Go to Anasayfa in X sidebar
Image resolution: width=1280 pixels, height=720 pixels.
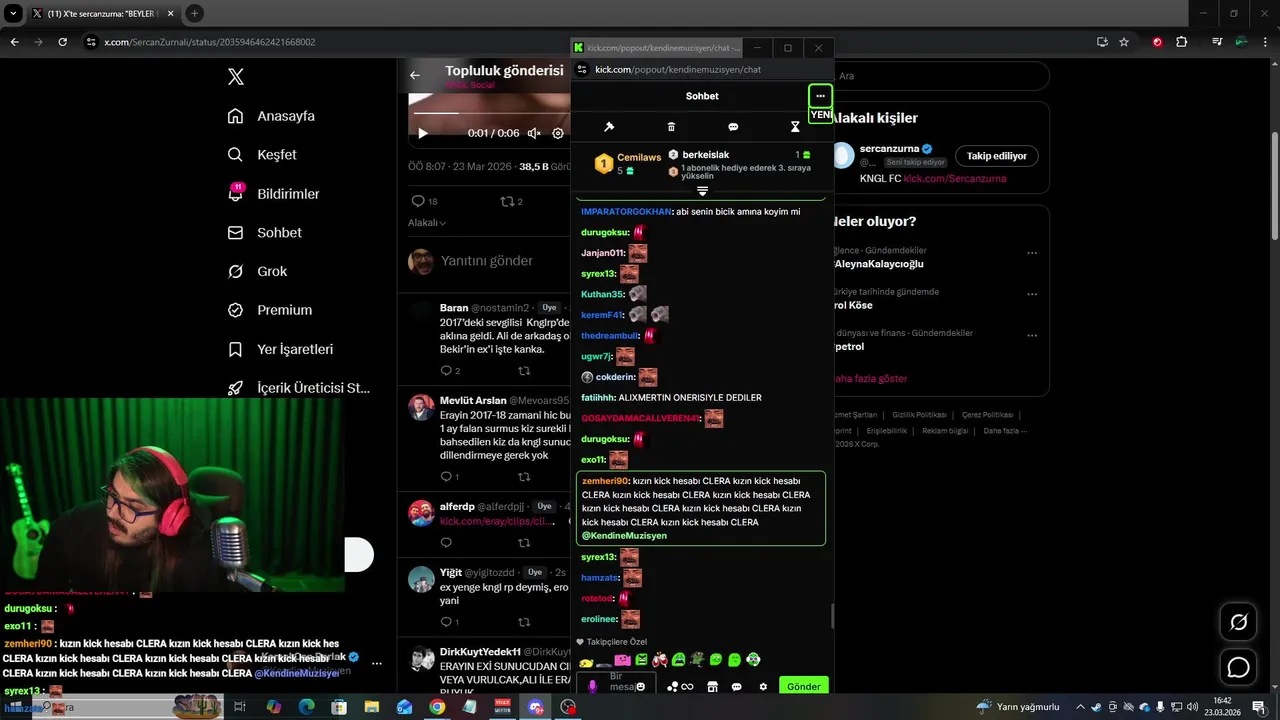pyautogui.click(x=272, y=116)
